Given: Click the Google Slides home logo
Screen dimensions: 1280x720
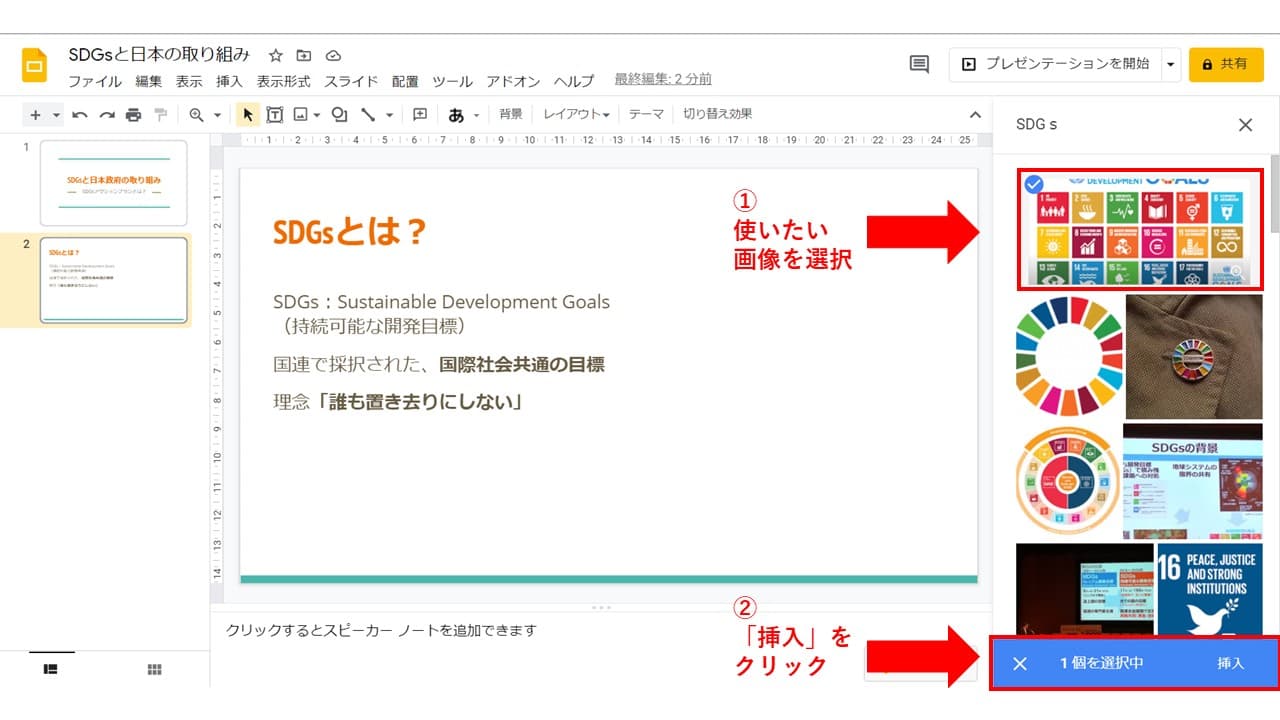Looking at the screenshot, I should click(35, 65).
